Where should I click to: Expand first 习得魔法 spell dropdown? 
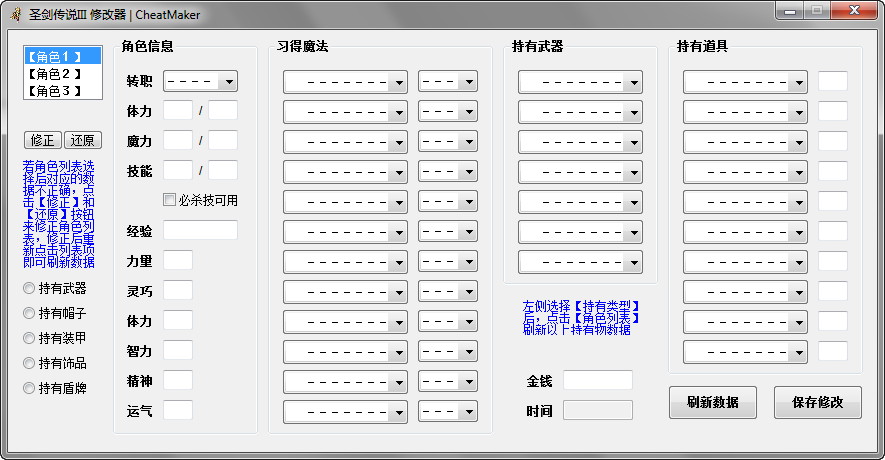[x=345, y=81]
